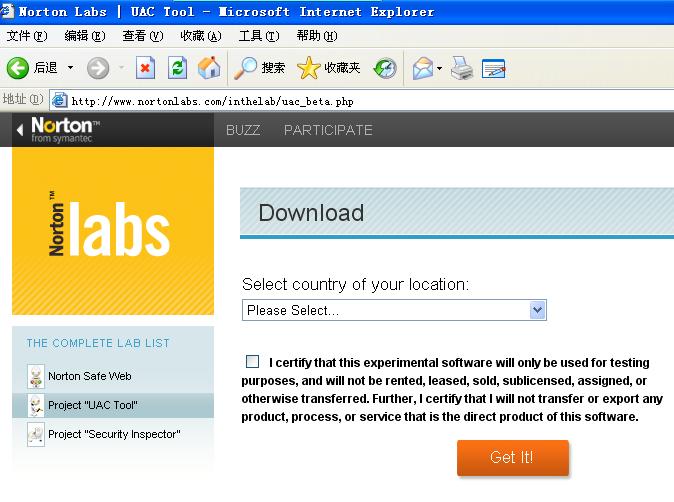The image size is (674, 502).
Task: Open the Norton Safe Web link
Action: 89,376
